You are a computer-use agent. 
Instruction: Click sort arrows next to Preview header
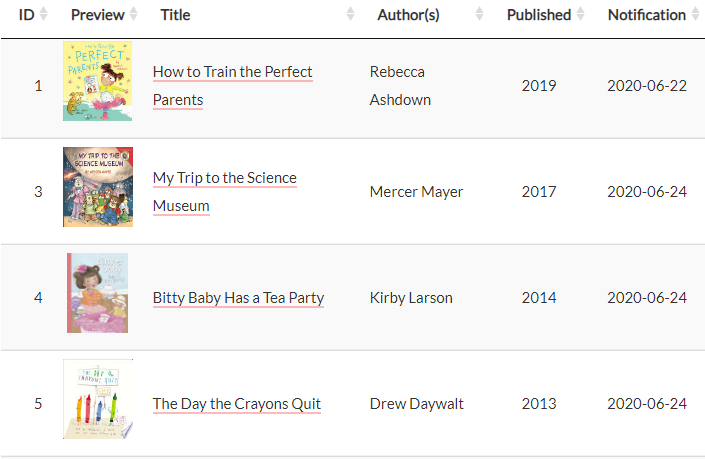click(x=133, y=15)
